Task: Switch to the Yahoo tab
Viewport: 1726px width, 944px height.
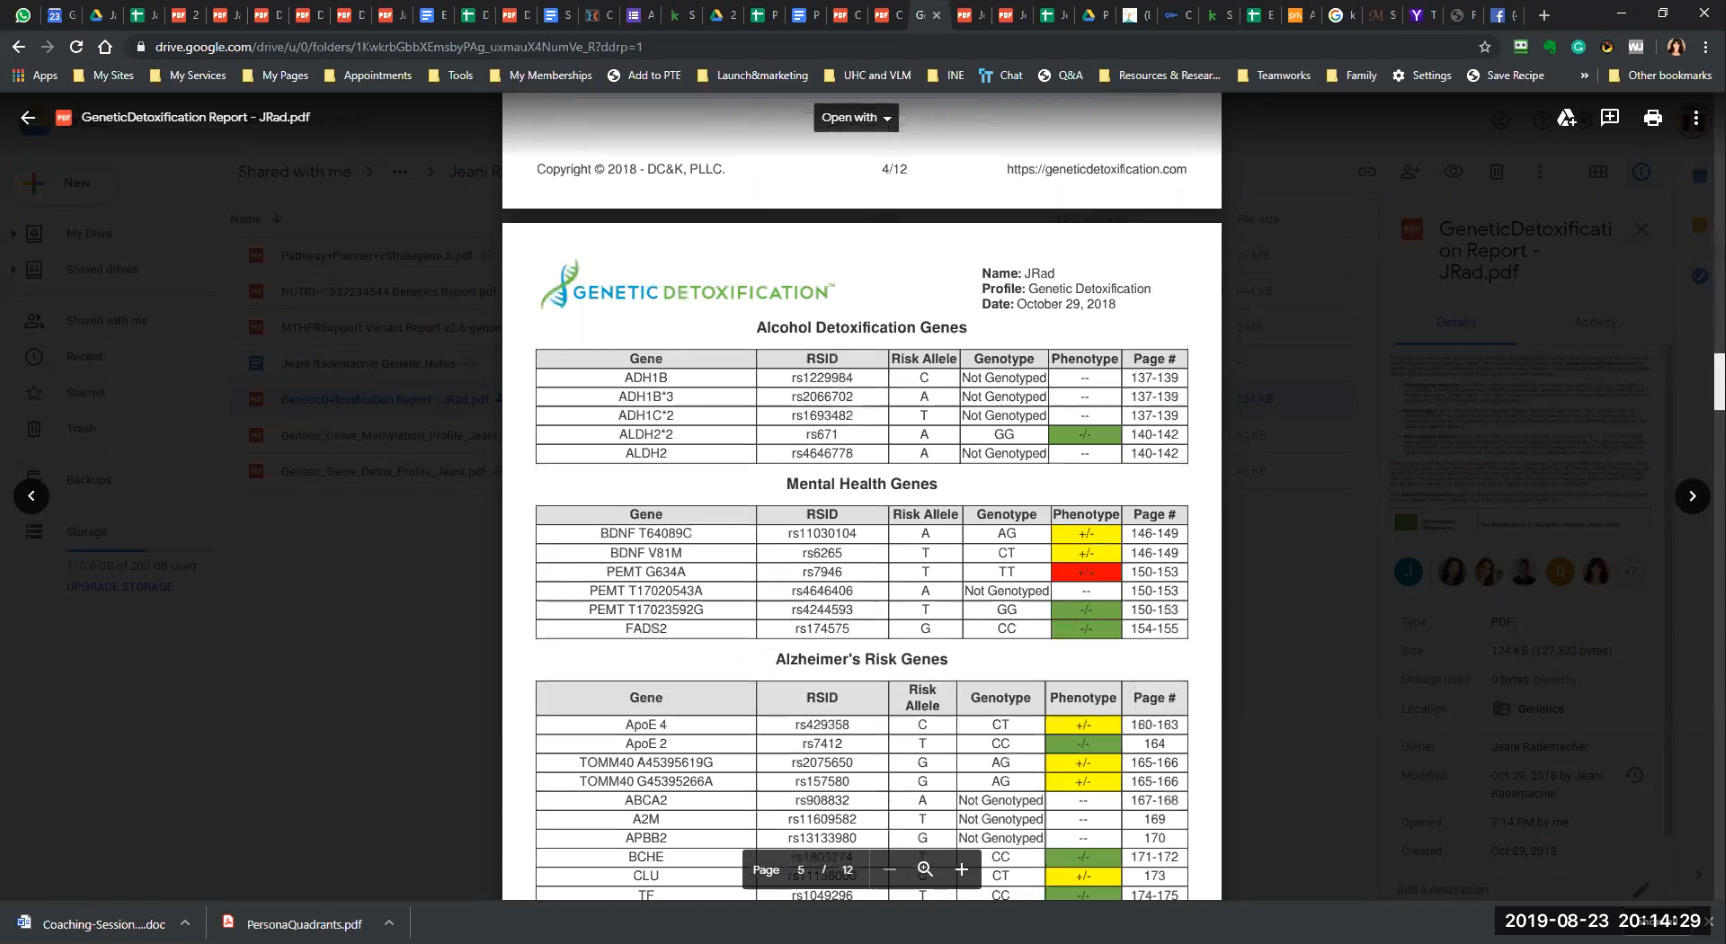Action: [x=1422, y=15]
